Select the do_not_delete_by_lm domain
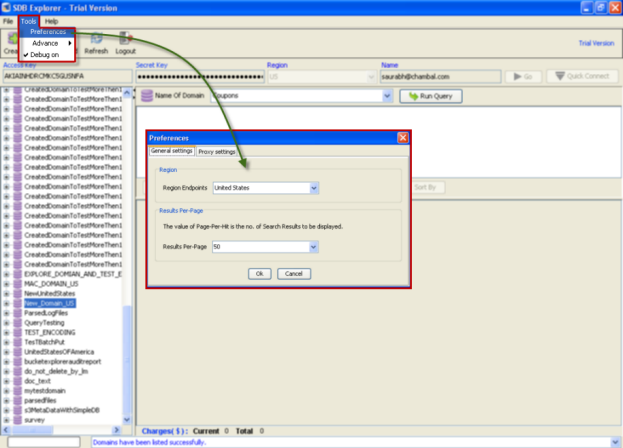 point(56,371)
